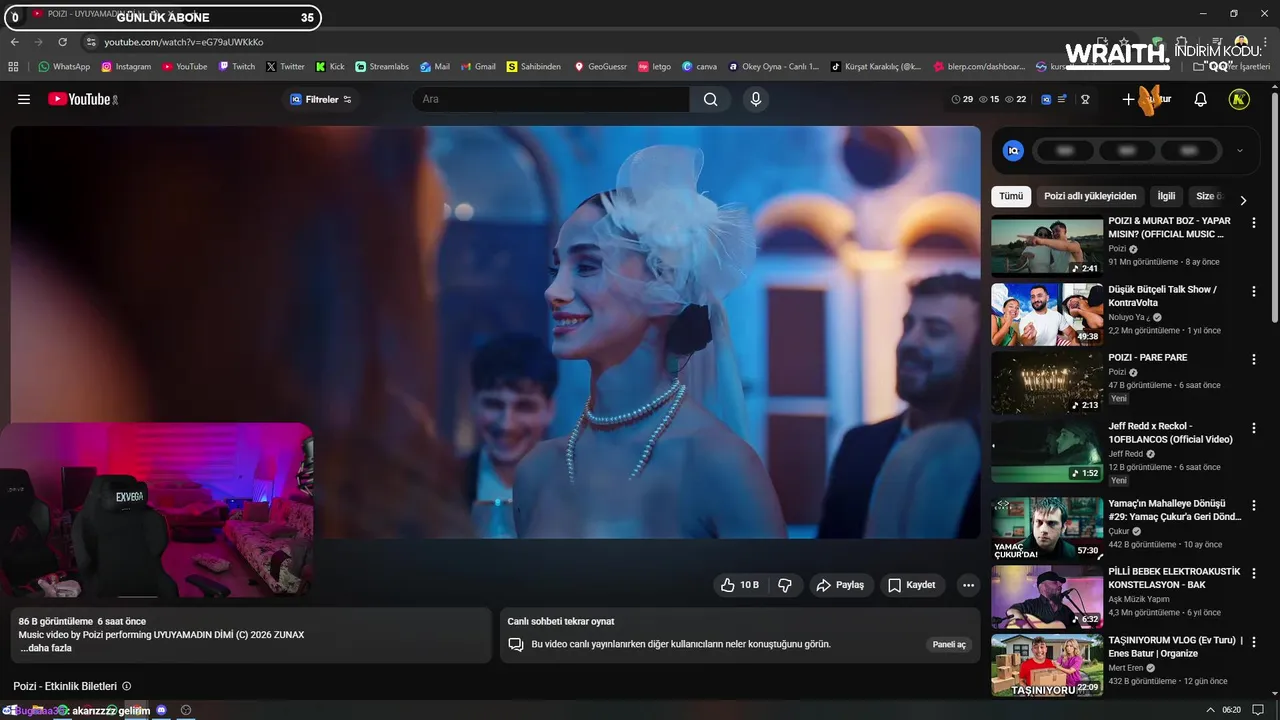Open the Poizi - Etkinlik Biletleri link
The height and width of the screenshot is (720, 1280).
pos(65,686)
